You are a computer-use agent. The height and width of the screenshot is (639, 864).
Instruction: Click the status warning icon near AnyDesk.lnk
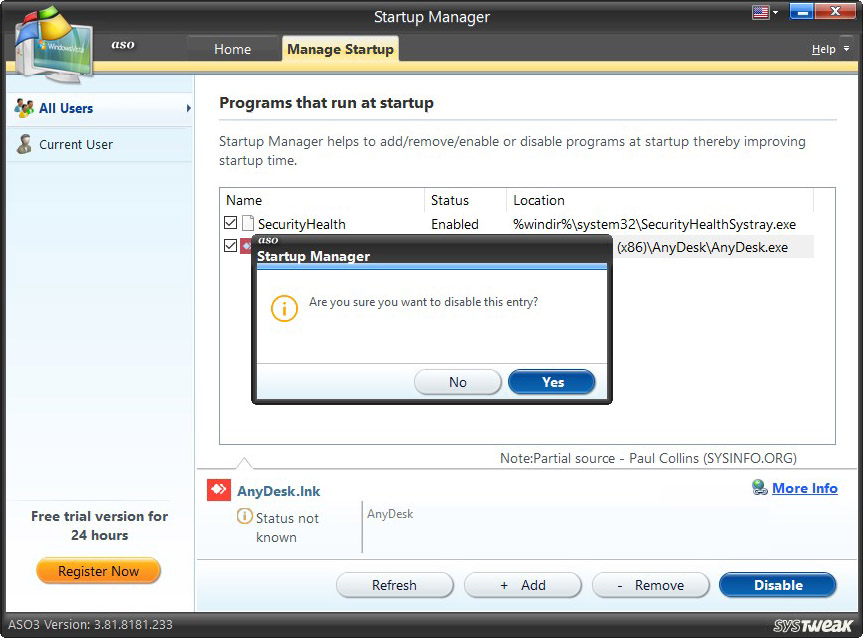(x=243, y=517)
